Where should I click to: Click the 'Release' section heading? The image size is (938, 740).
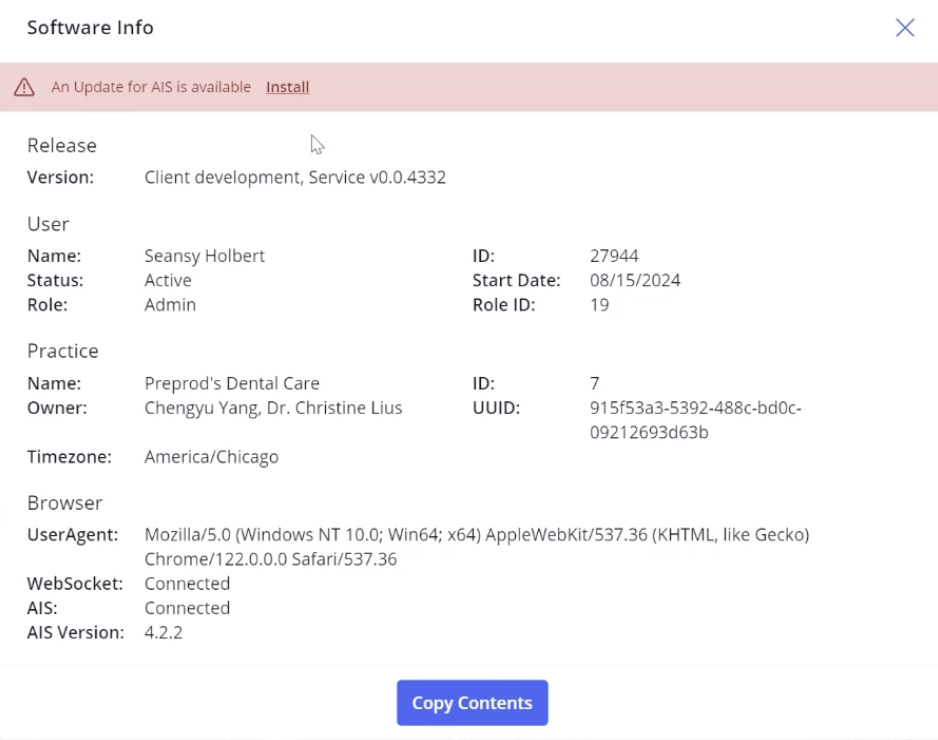pos(62,145)
